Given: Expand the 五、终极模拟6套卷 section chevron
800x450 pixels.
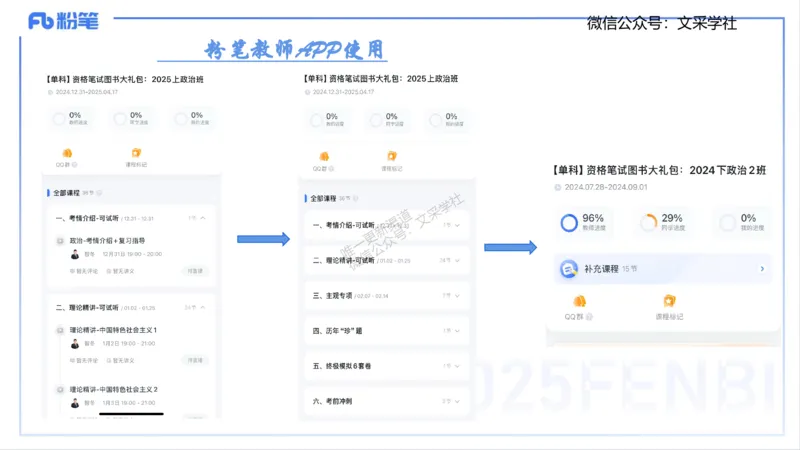Looking at the screenshot, I should (x=457, y=366).
